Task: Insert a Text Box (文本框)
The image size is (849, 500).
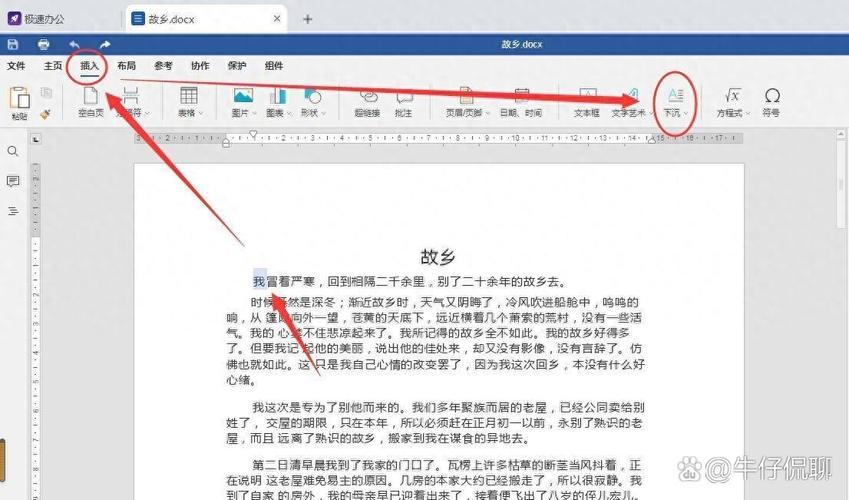Action: coord(587,102)
